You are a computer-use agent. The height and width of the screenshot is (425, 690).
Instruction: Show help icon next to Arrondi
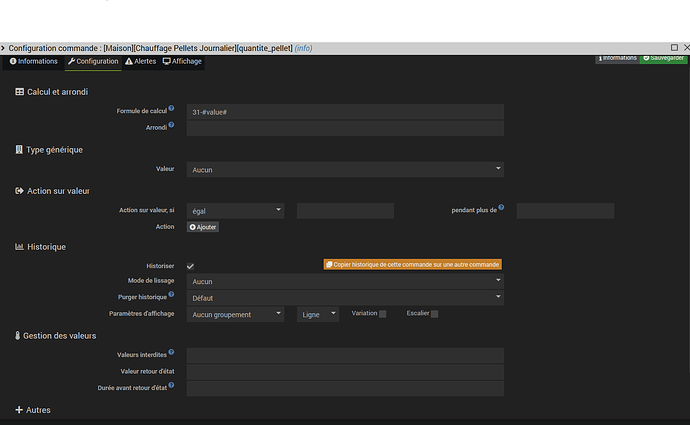[171, 125]
